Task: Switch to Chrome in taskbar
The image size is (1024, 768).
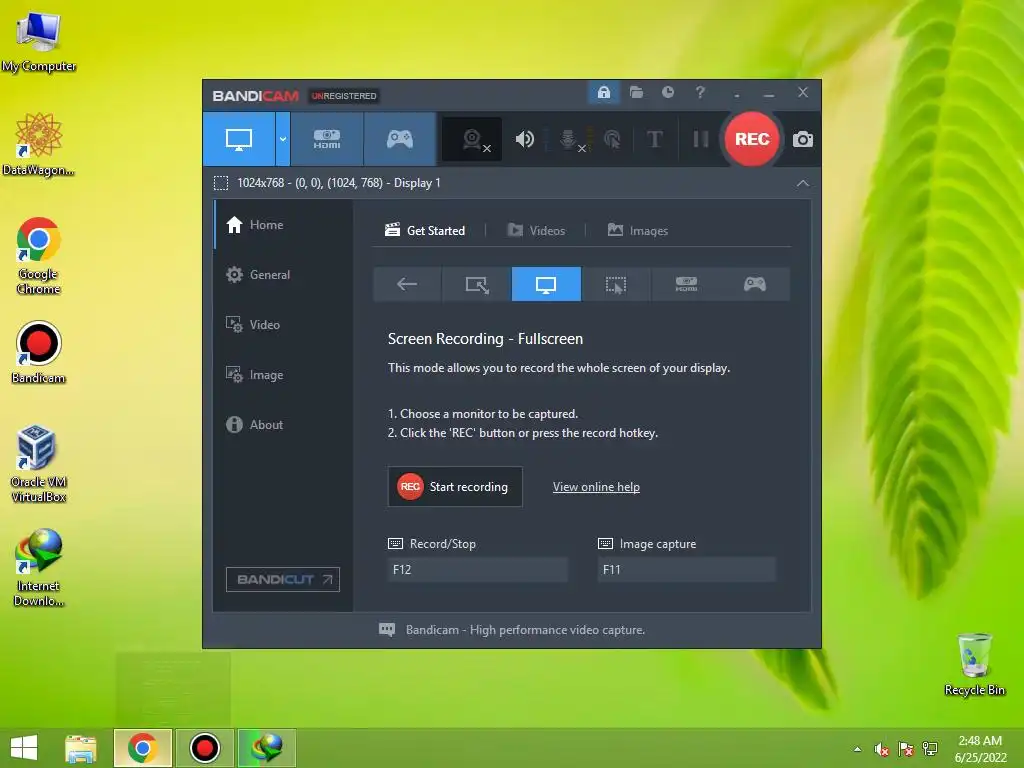Action: pos(143,748)
